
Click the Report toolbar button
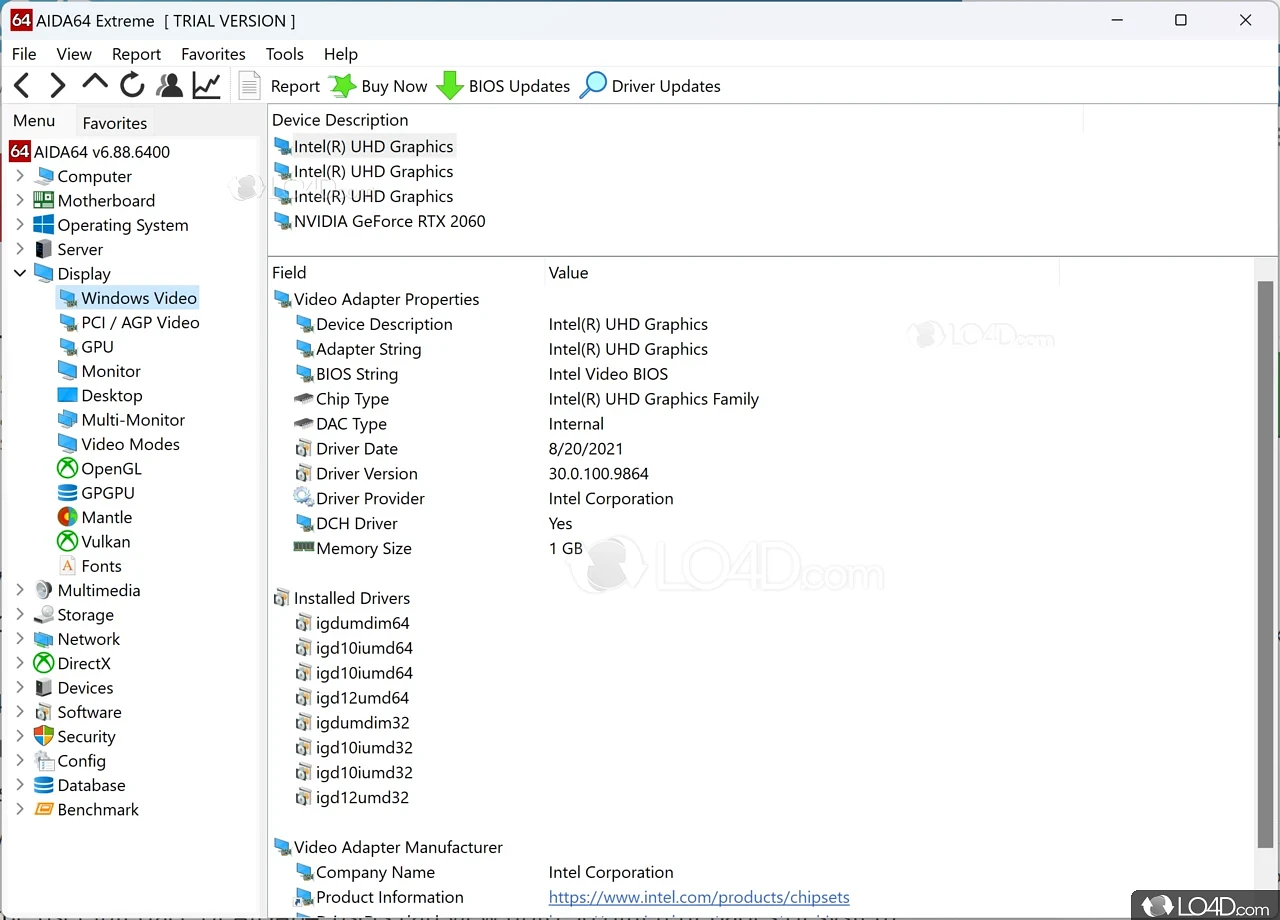[280, 86]
